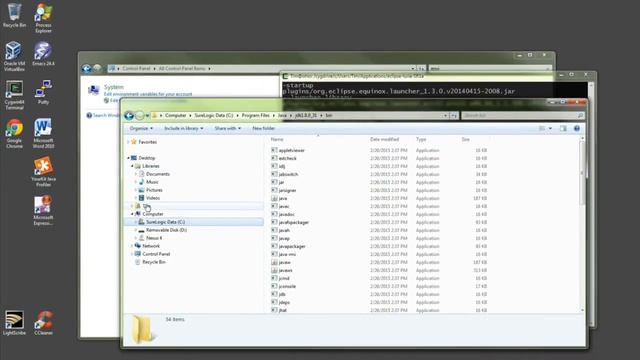The height and width of the screenshot is (360, 640).
Task: Open the address bar history dropdown in Explorer
Action: 445,116
